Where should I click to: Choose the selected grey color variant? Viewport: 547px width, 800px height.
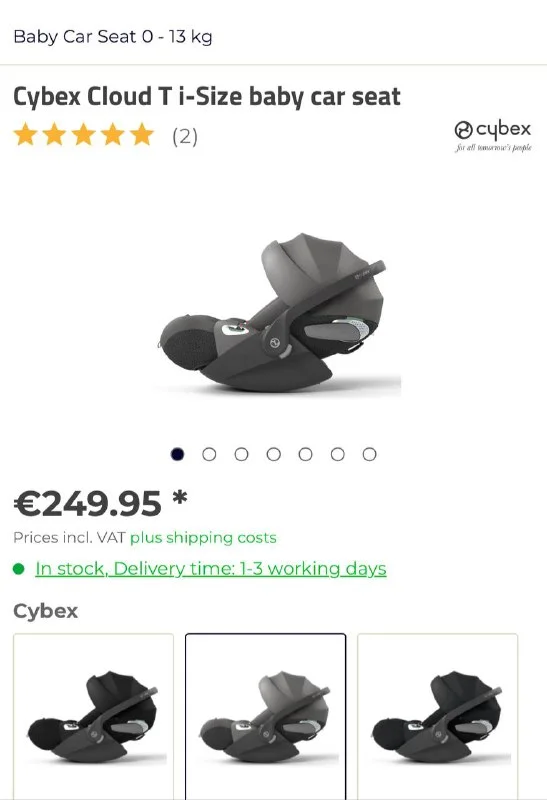tap(265, 716)
